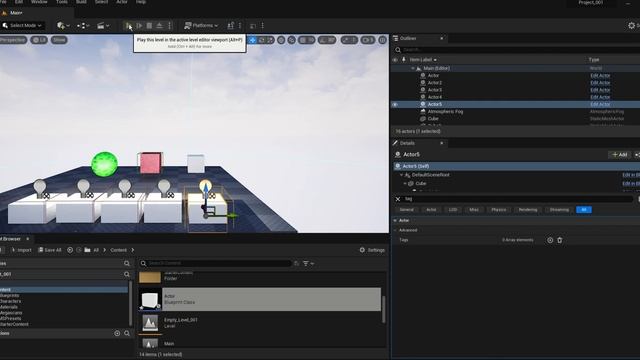Screen dimensions: 640x360
Task: Select the Streaming filter in Details
Action: tap(559, 210)
